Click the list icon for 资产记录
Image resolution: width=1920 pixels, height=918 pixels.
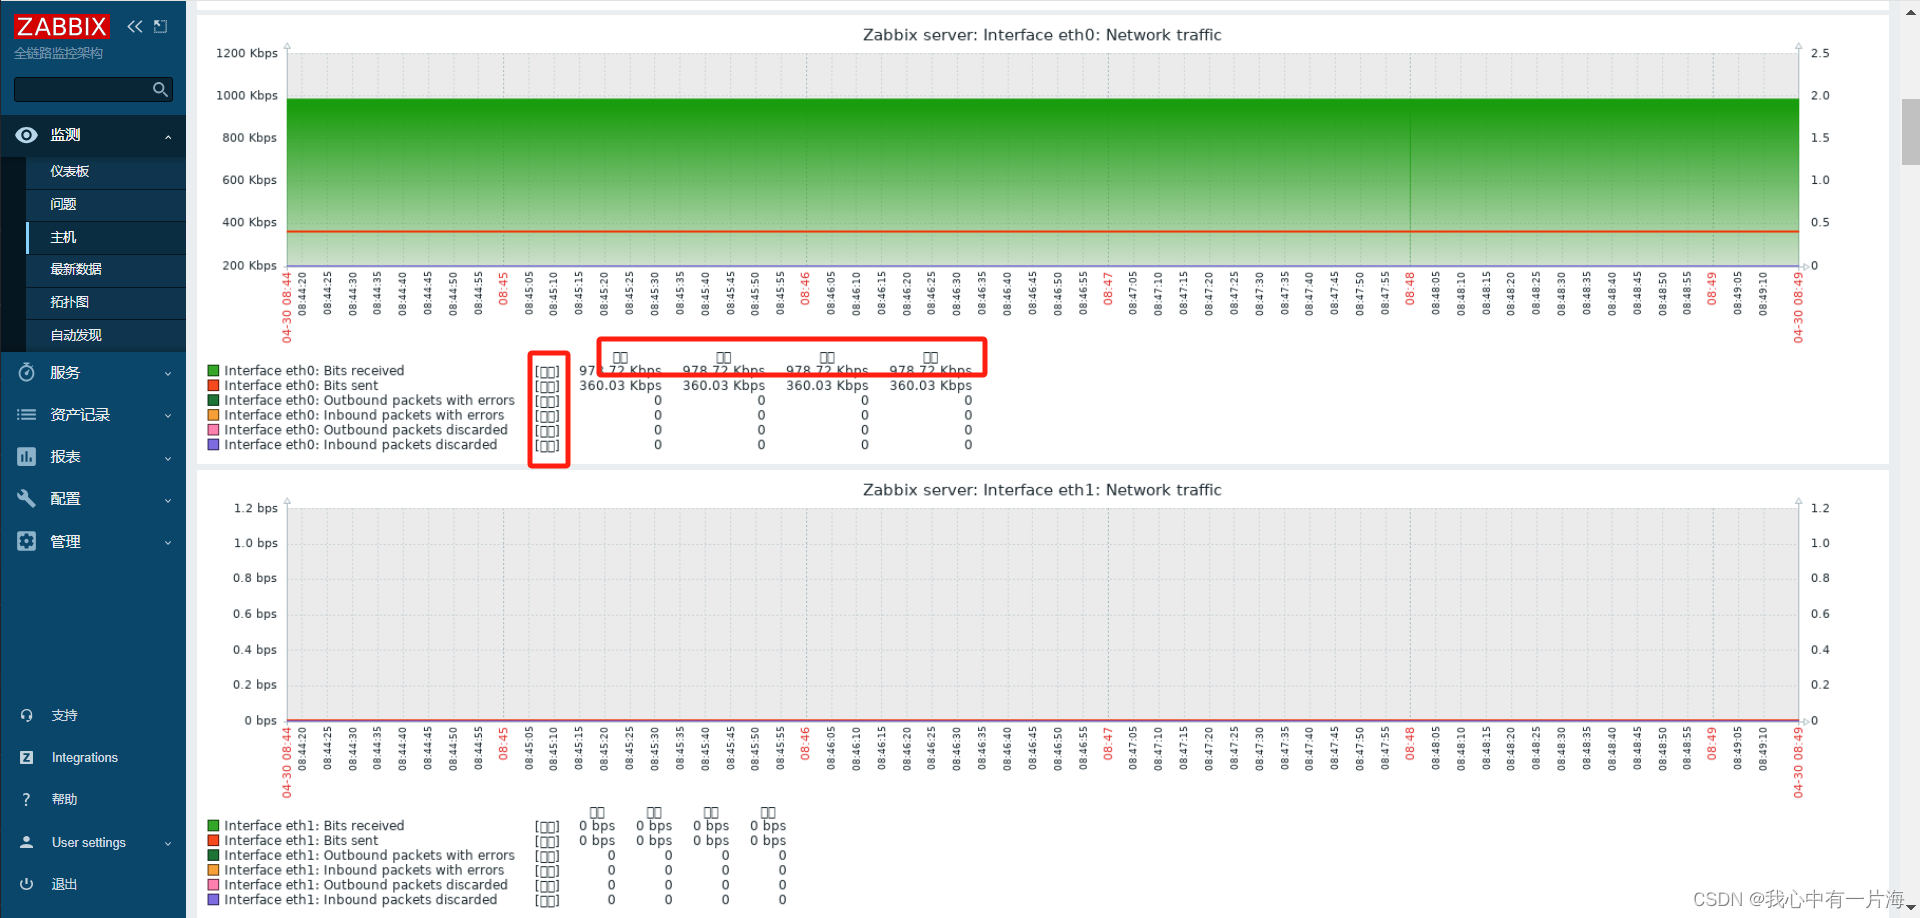pyautogui.click(x=27, y=414)
